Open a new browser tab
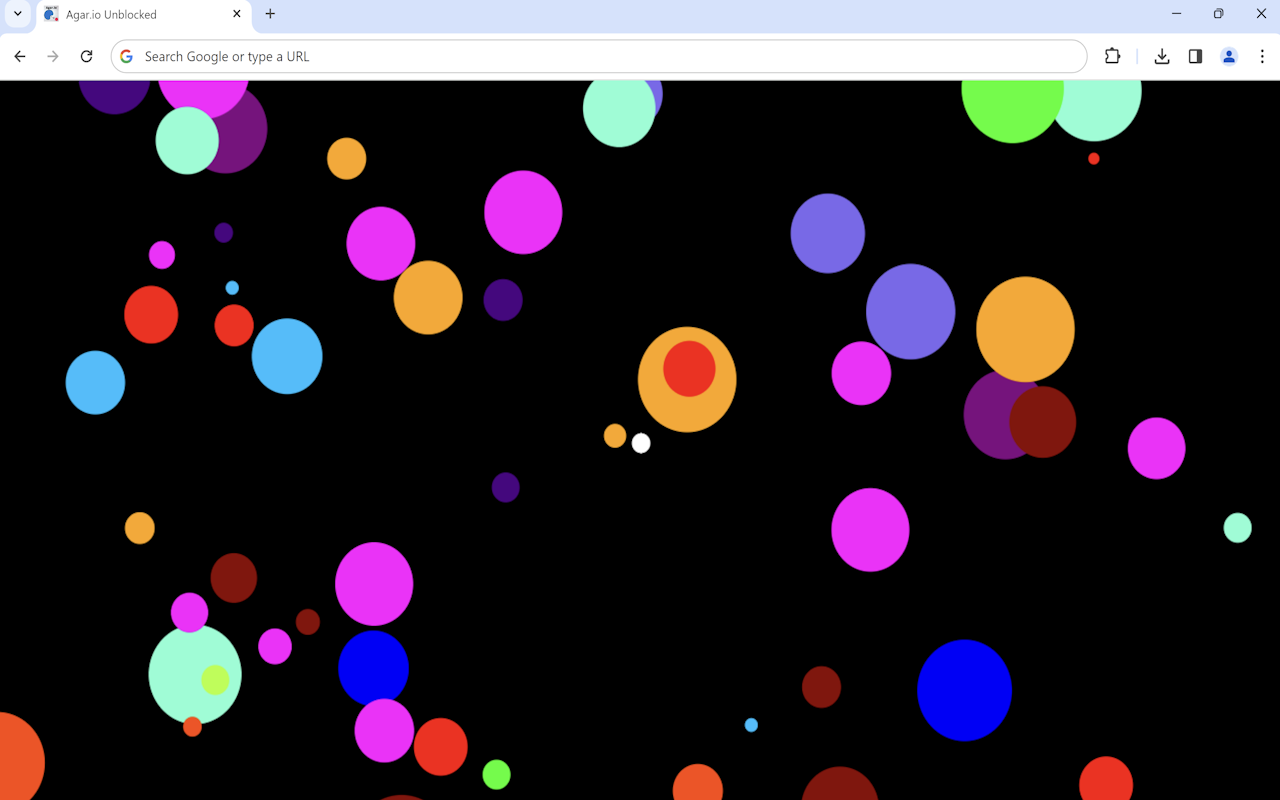The width and height of the screenshot is (1280, 800). coord(269,14)
